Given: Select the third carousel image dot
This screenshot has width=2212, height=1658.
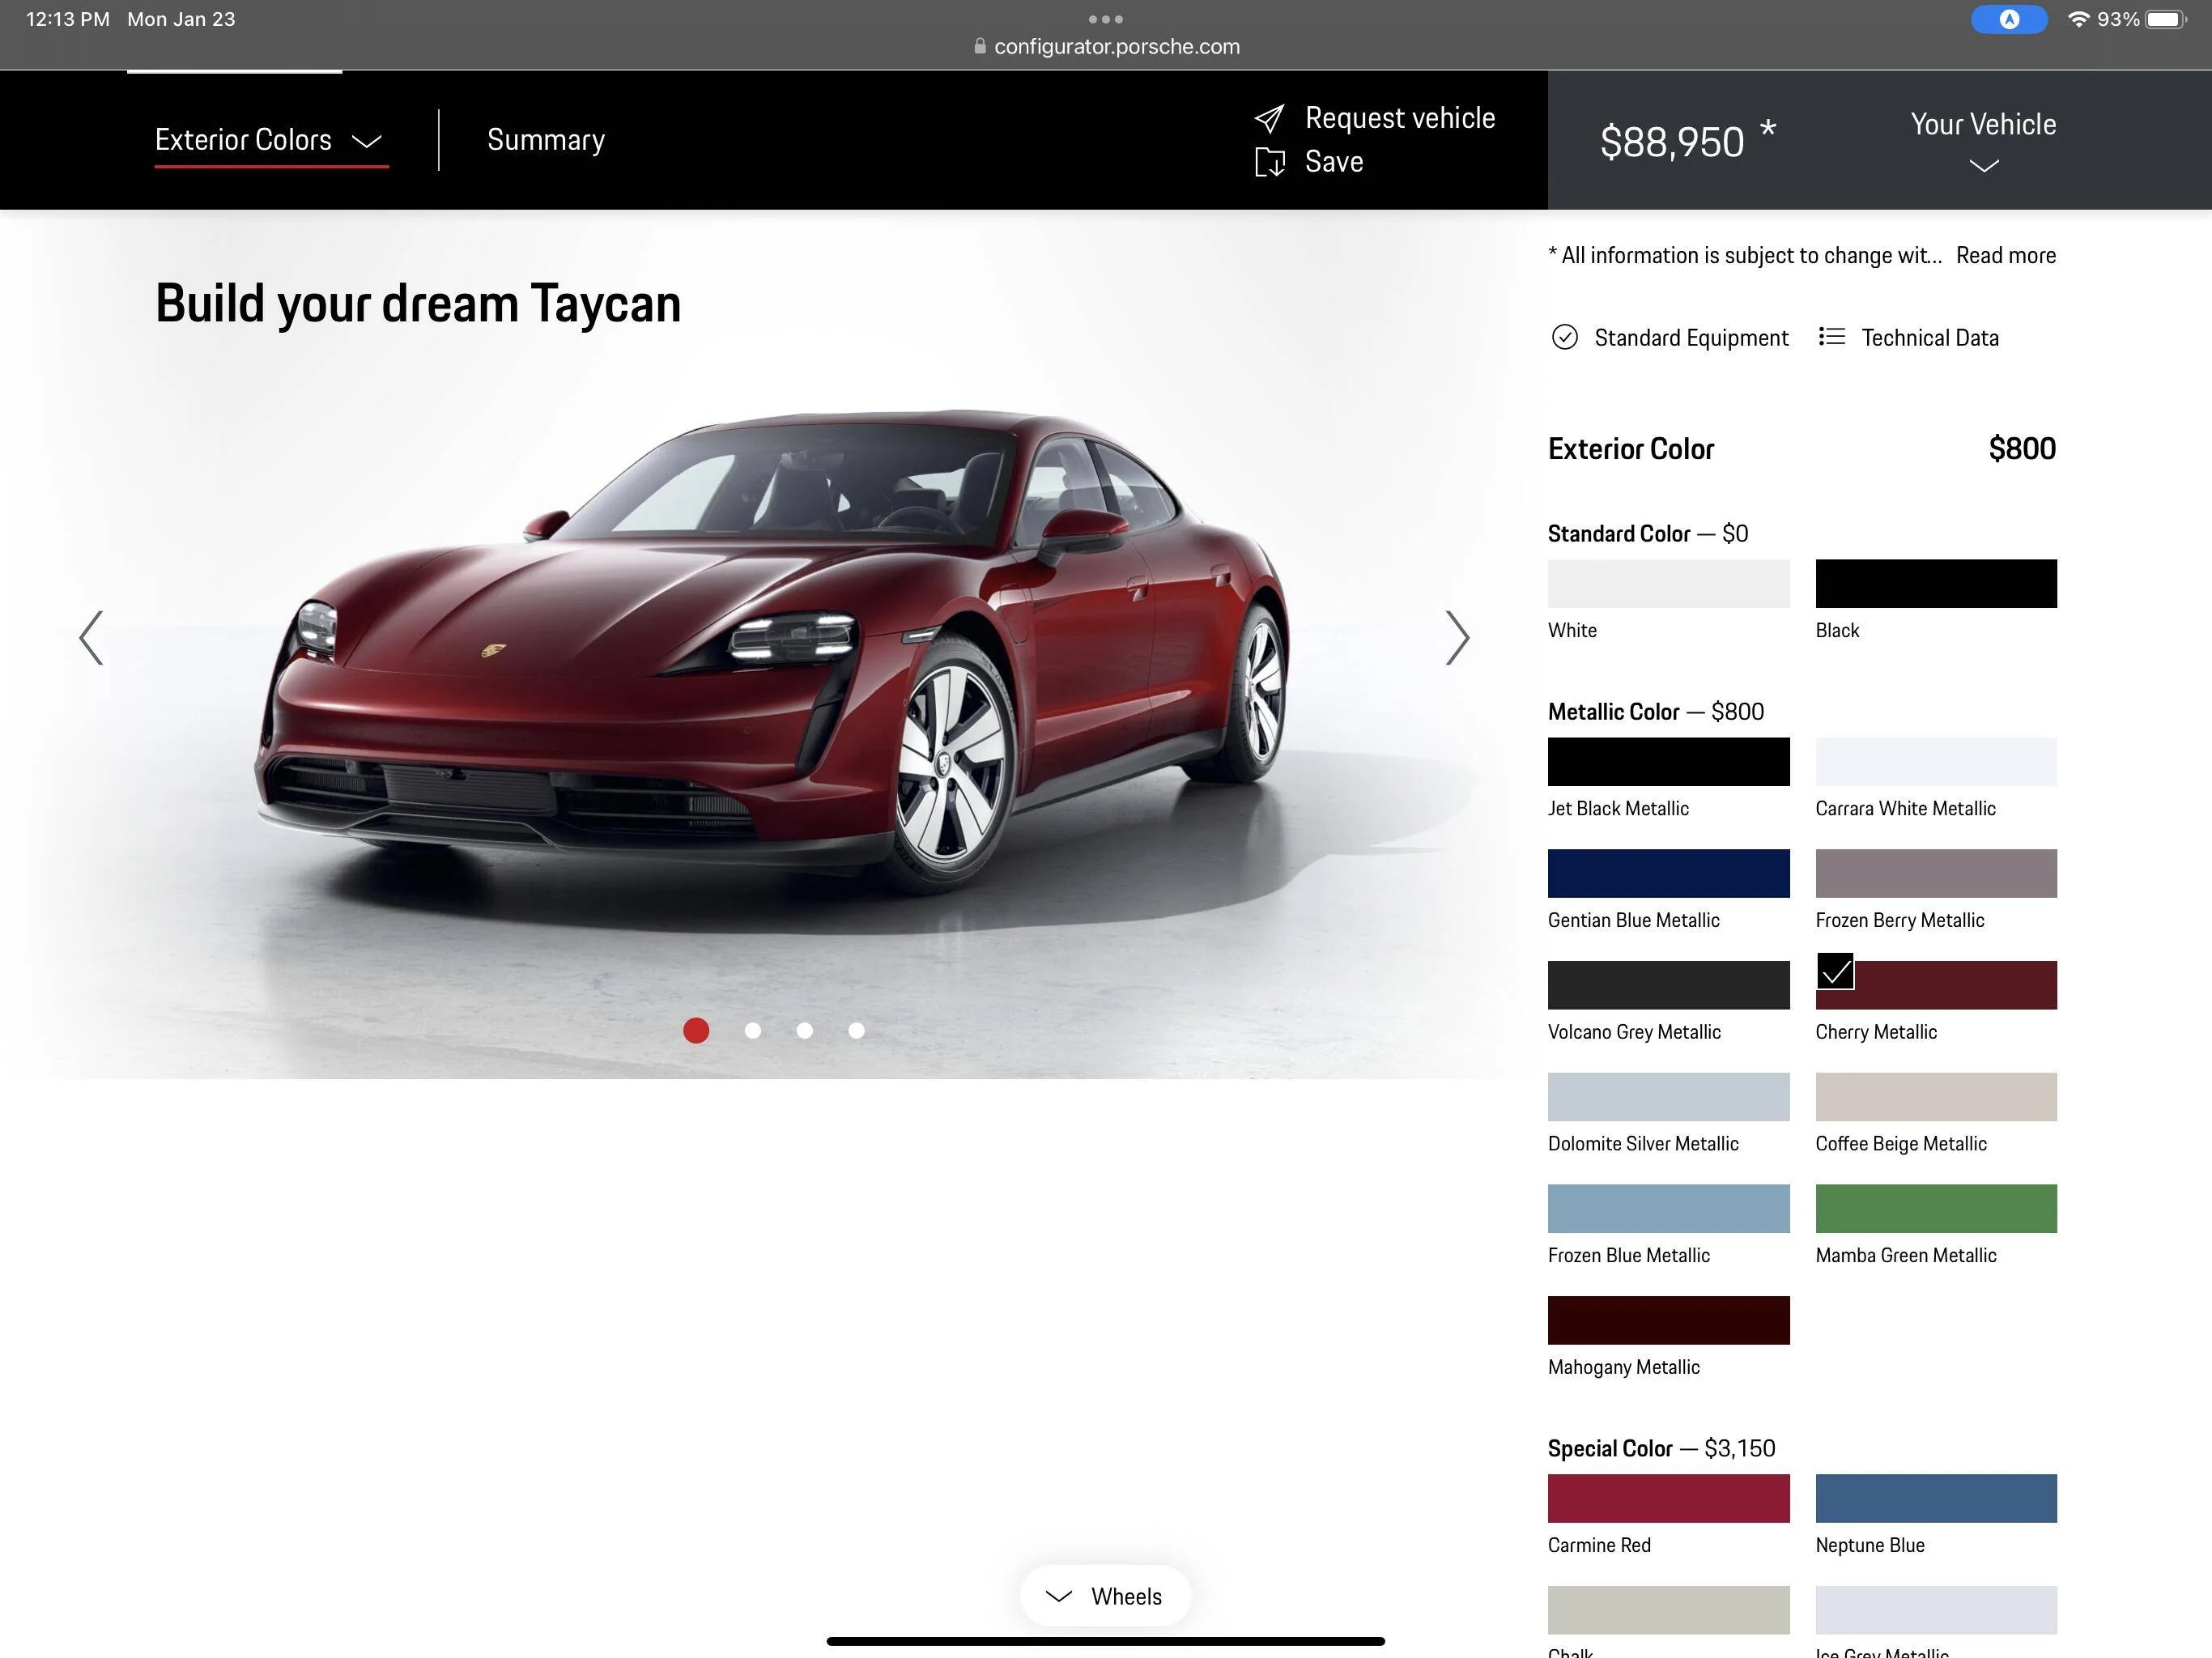Looking at the screenshot, I should (x=804, y=1030).
